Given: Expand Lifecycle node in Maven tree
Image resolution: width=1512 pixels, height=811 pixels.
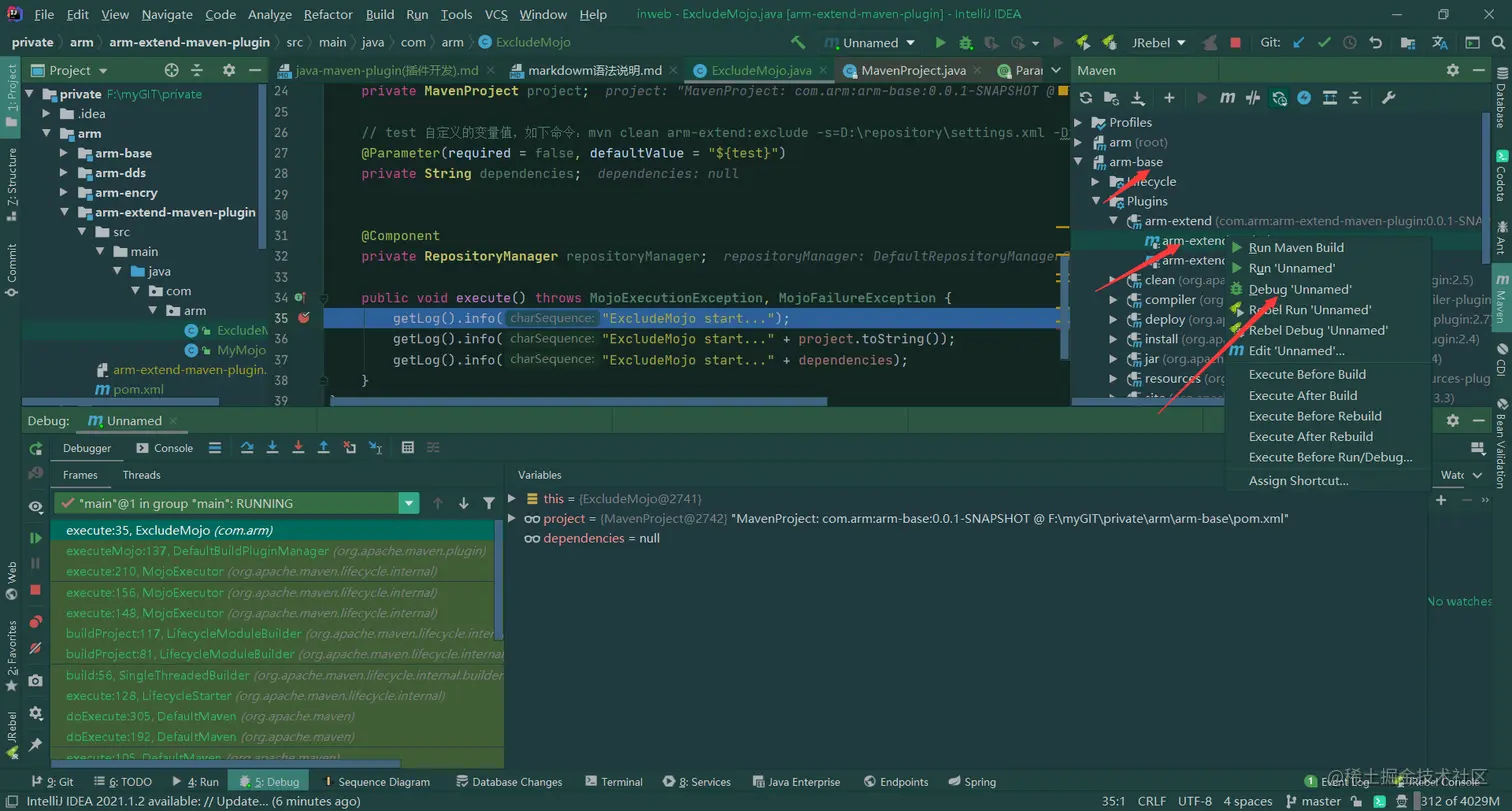Looking at the screenshot, I should click(1097, 182).
